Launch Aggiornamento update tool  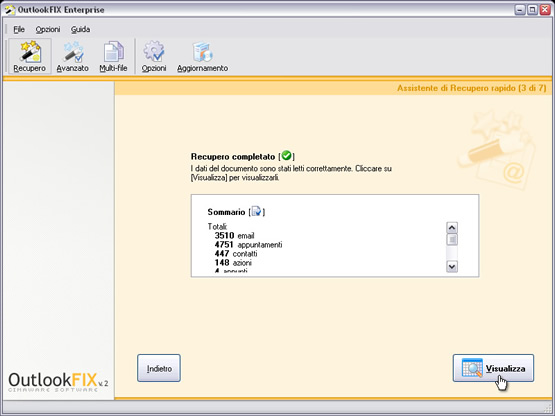point(202,56)
